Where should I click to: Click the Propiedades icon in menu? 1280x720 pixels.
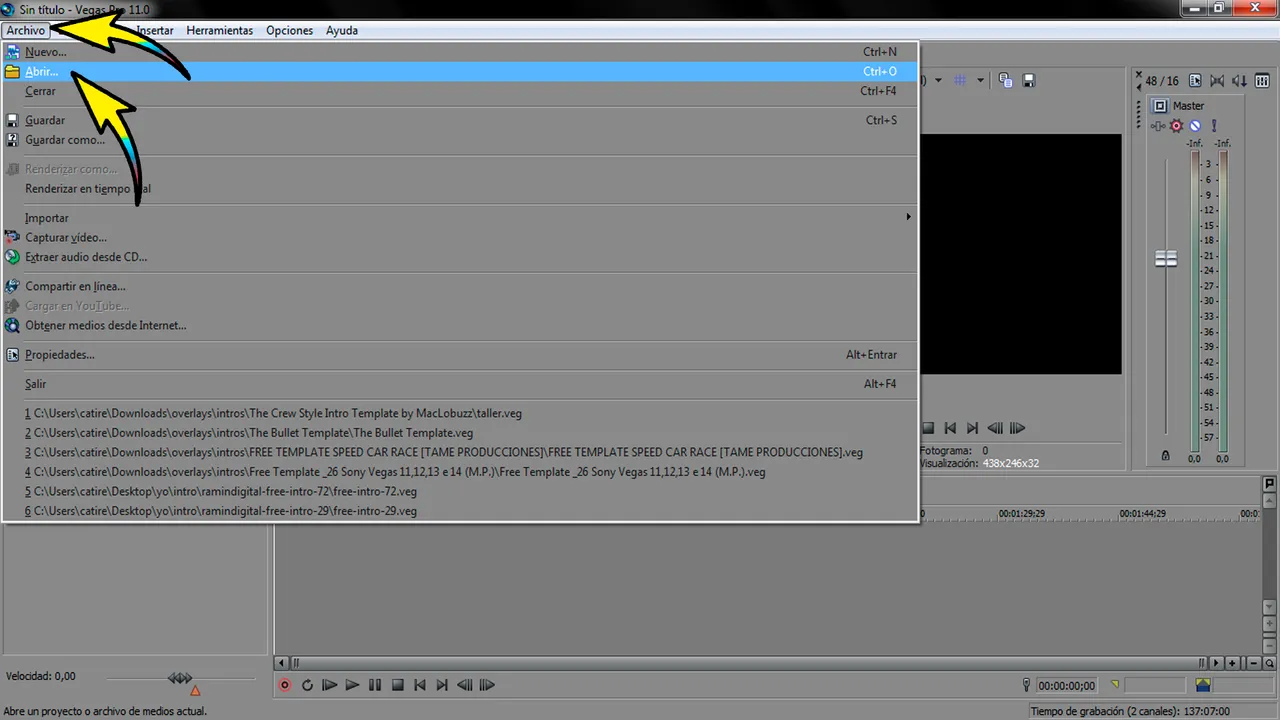point(13,355)
